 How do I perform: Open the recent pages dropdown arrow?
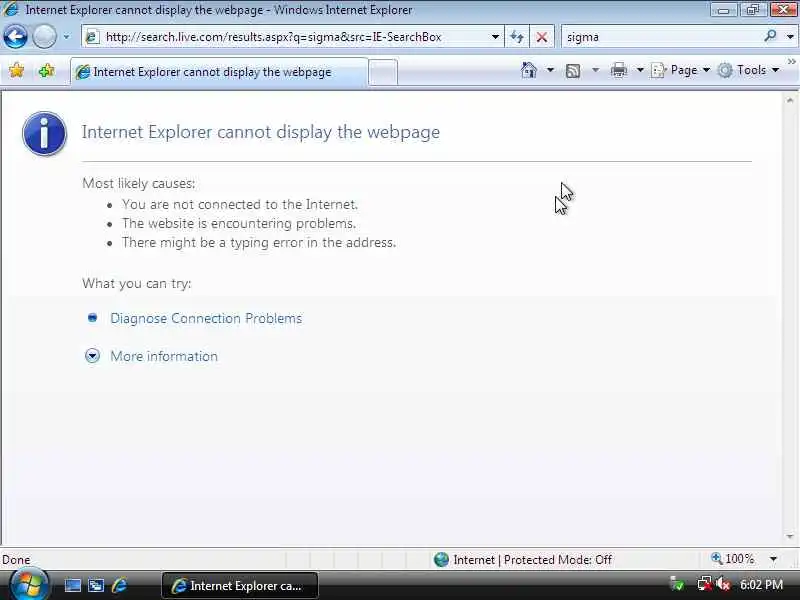(x=66, y=37)
